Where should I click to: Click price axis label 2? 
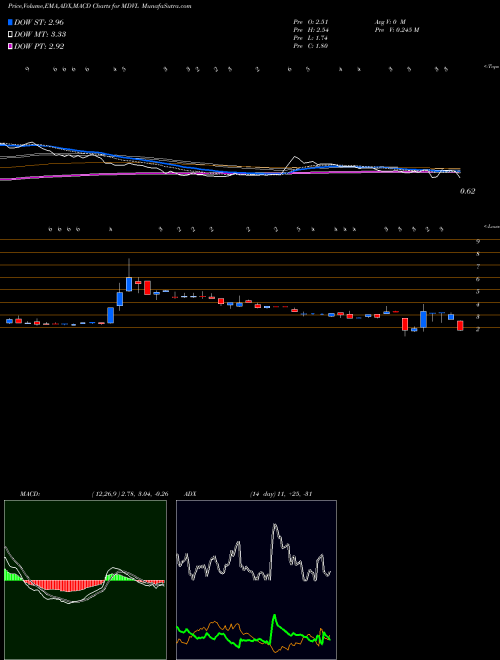[x=478, y=330]
